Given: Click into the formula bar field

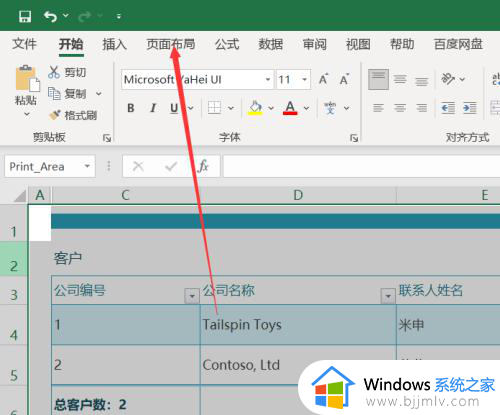Looking at the screenshot, I should [x=362, y=166].
